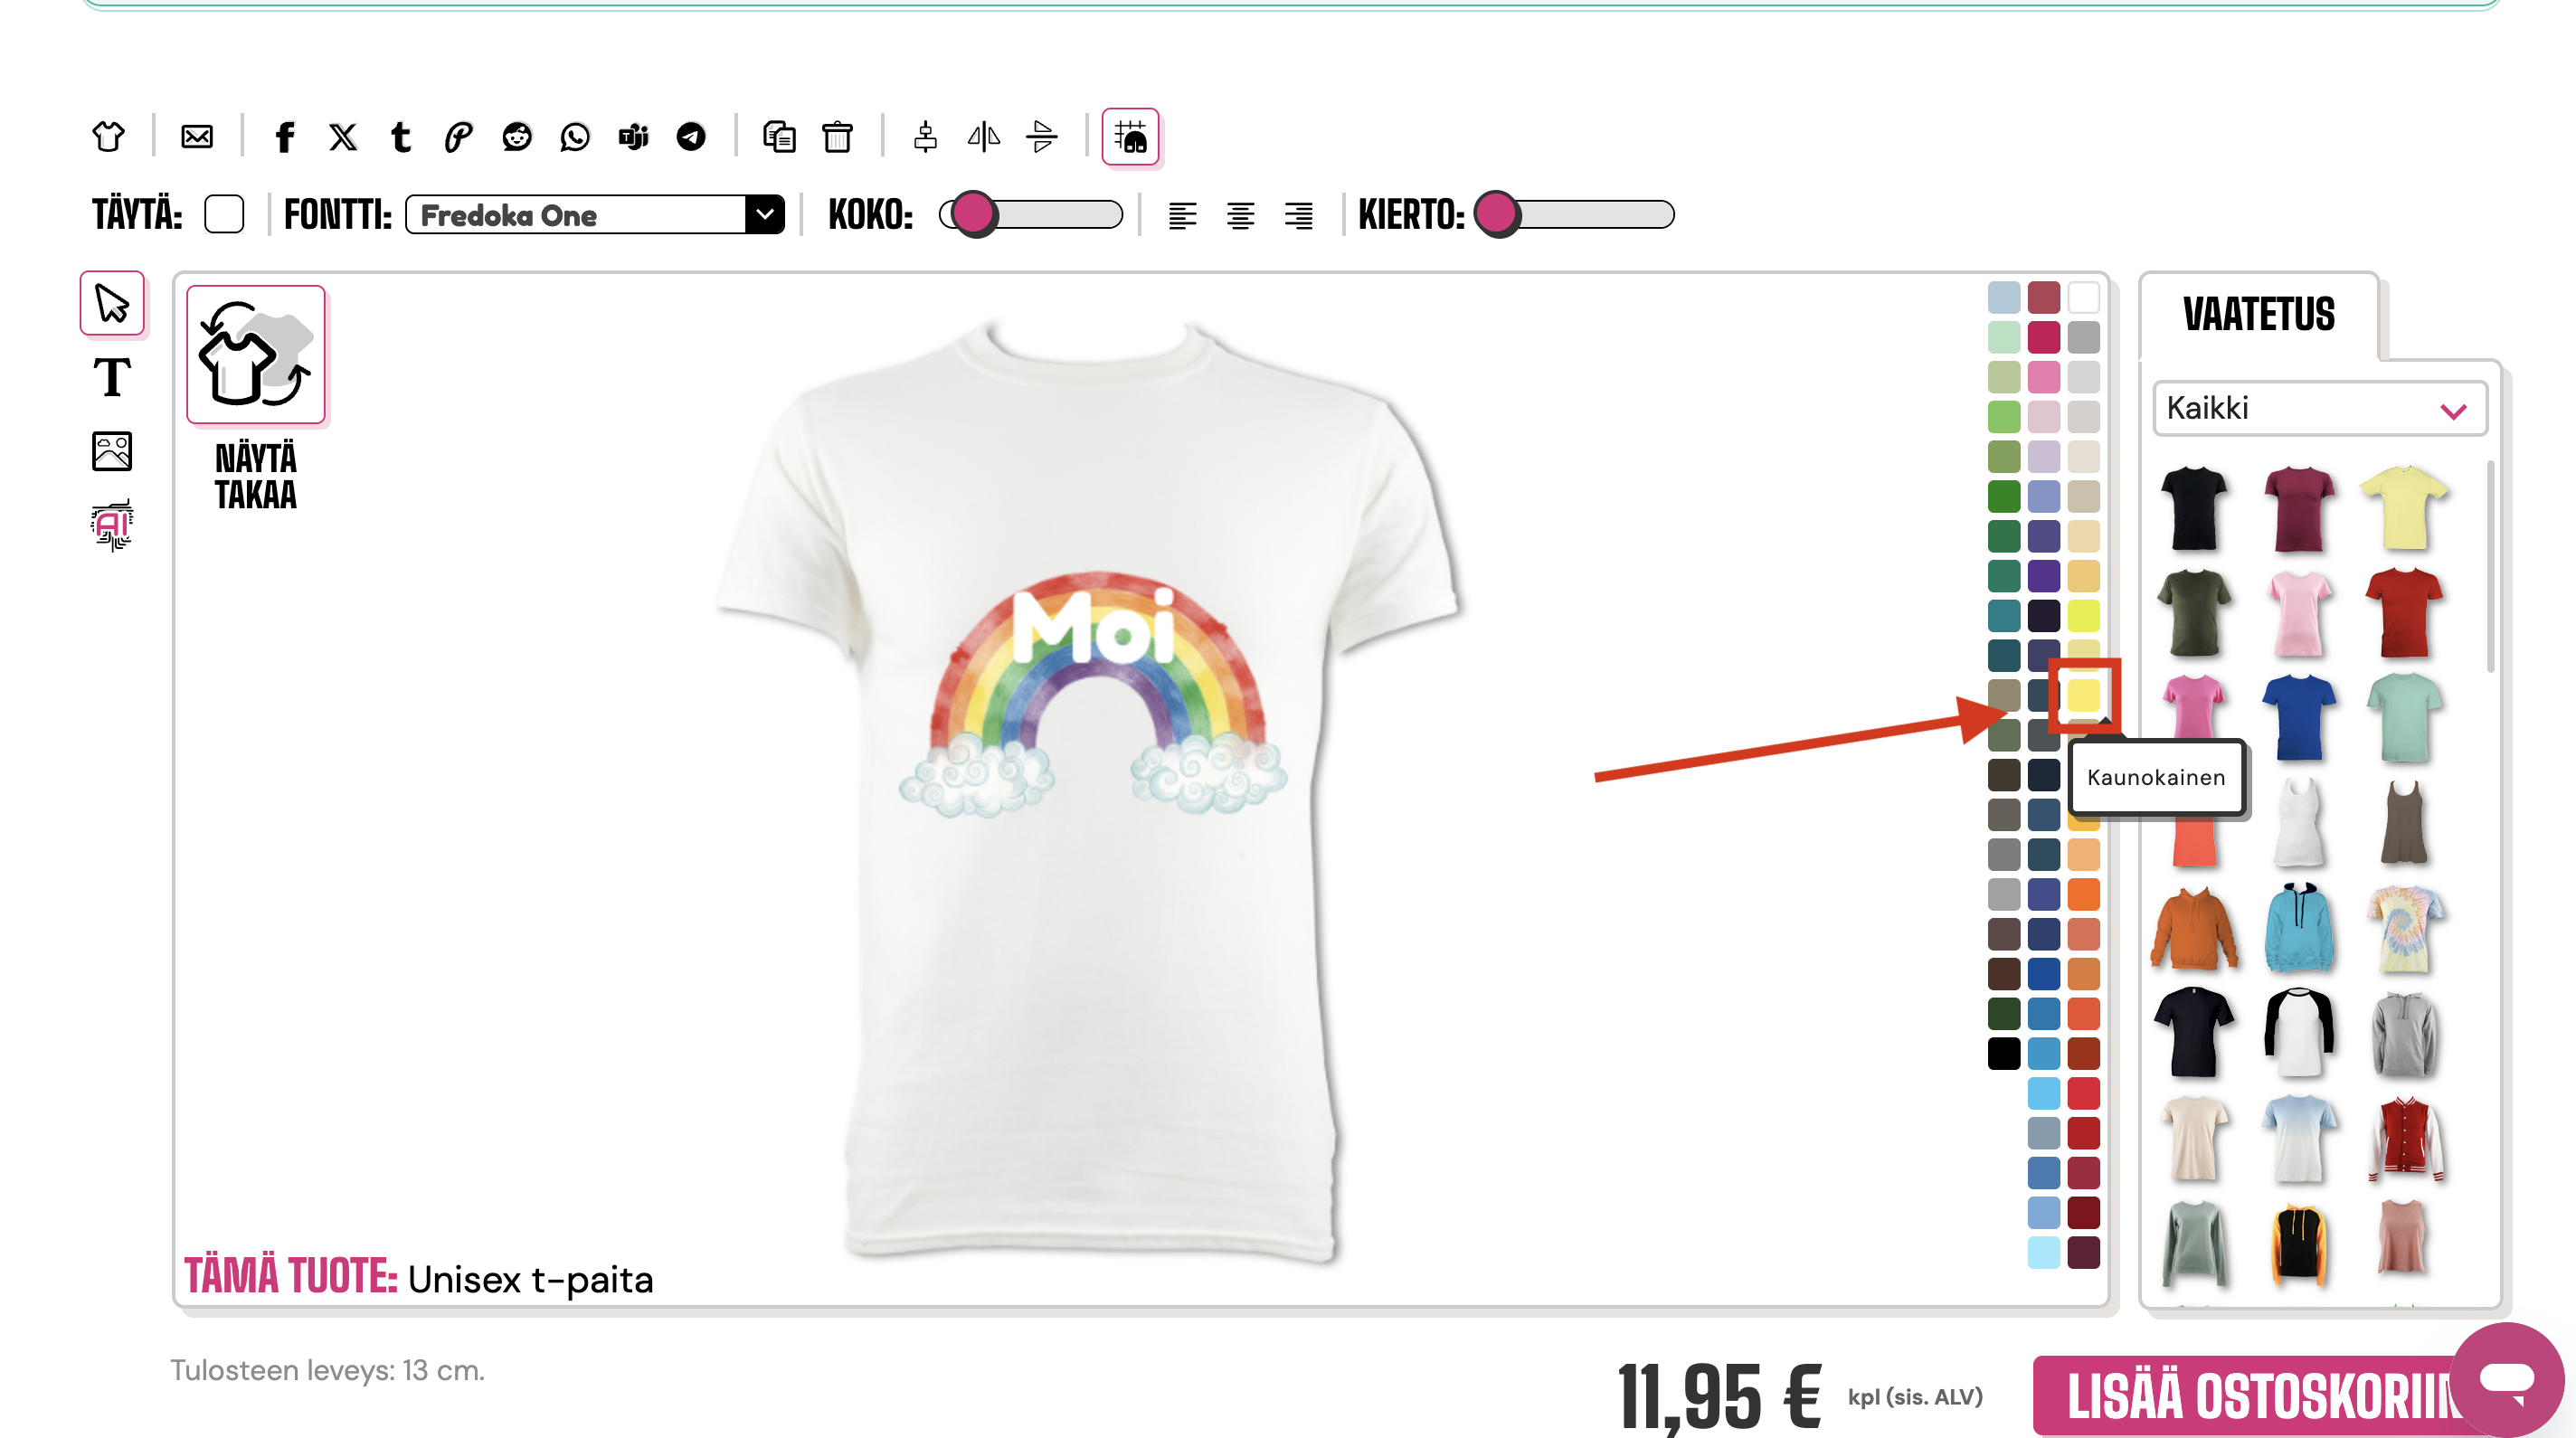Click the email envelope icon

(197, 136)
